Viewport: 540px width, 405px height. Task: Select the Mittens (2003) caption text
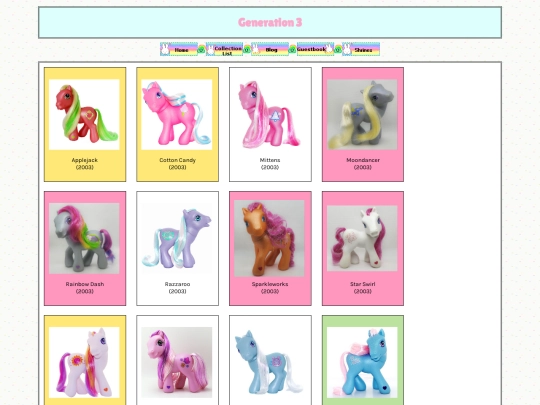[x=270, y=164]
